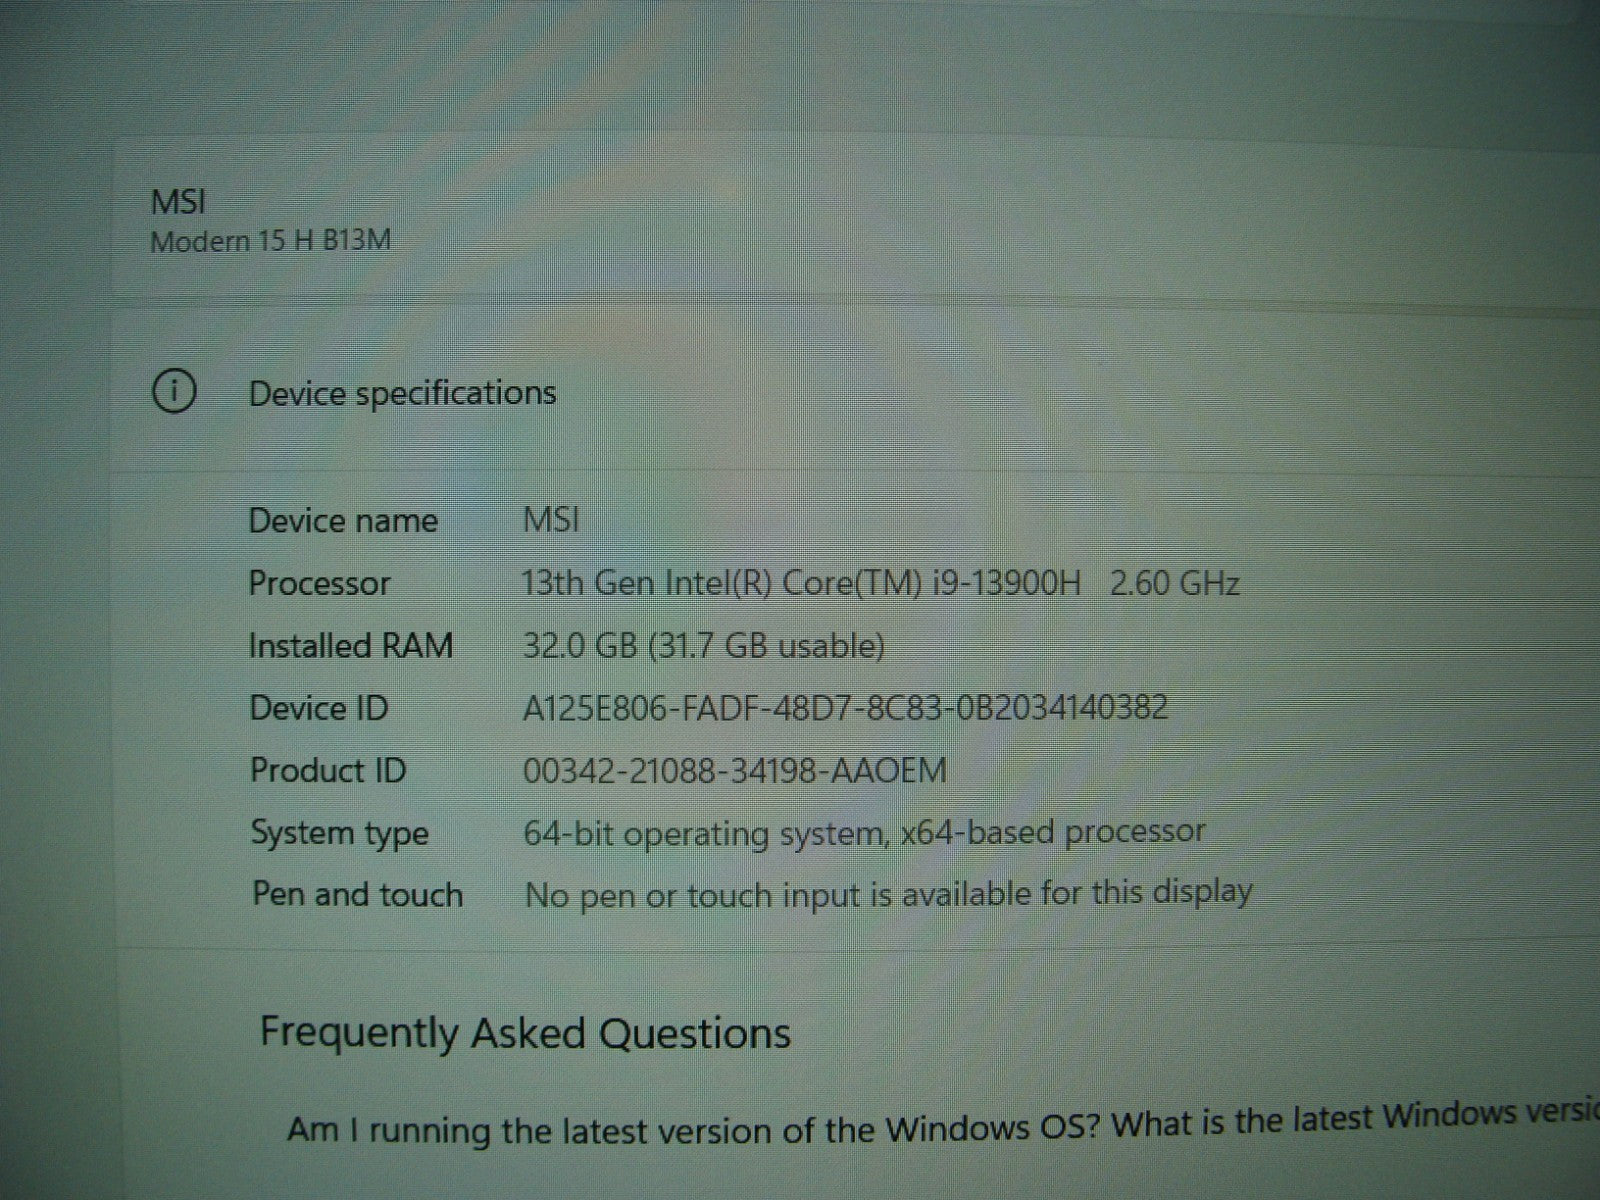Click the System type label
This screenshot has height=1200, width=1600.
(x=339, y=833)
